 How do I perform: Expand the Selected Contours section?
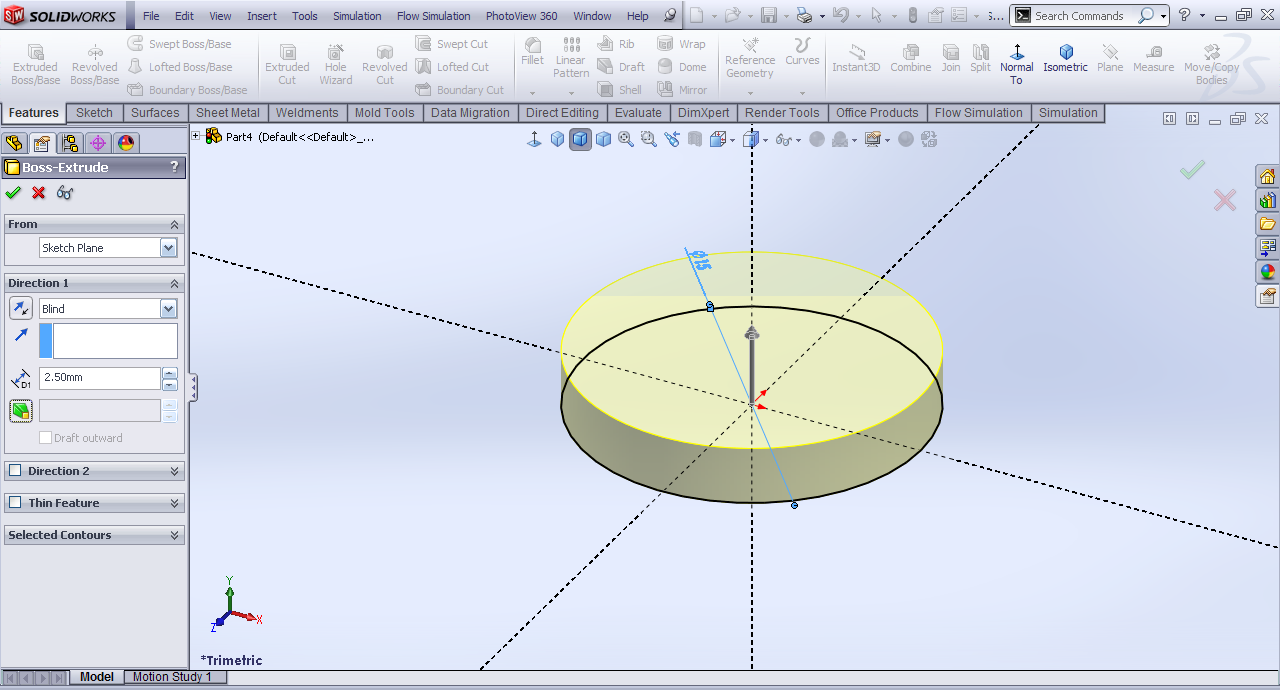175,535
